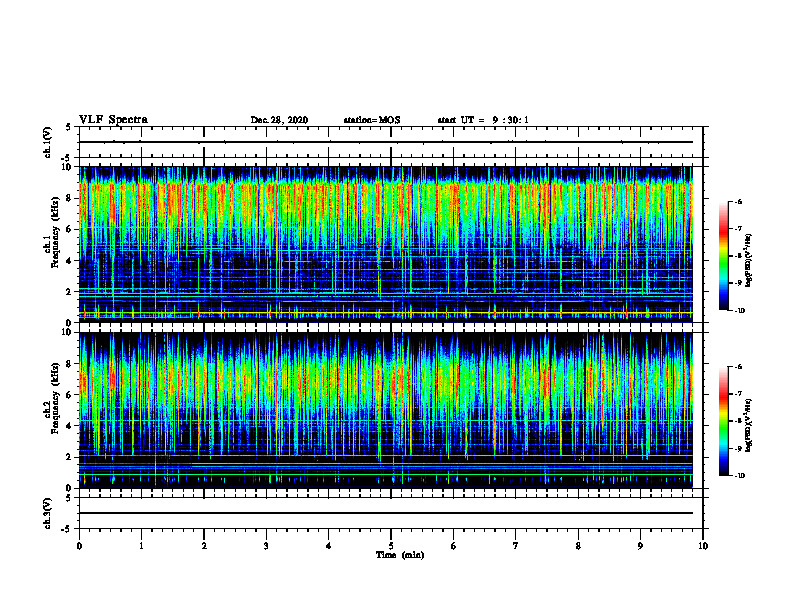792x612 pixels.
Task: Click the 'ch.1(V)' axis label
Action: 47,142
